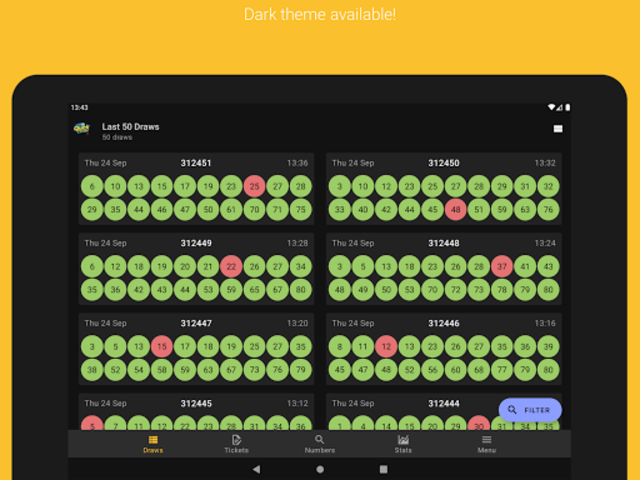Select red ball 37 in draw 312448

502,266
